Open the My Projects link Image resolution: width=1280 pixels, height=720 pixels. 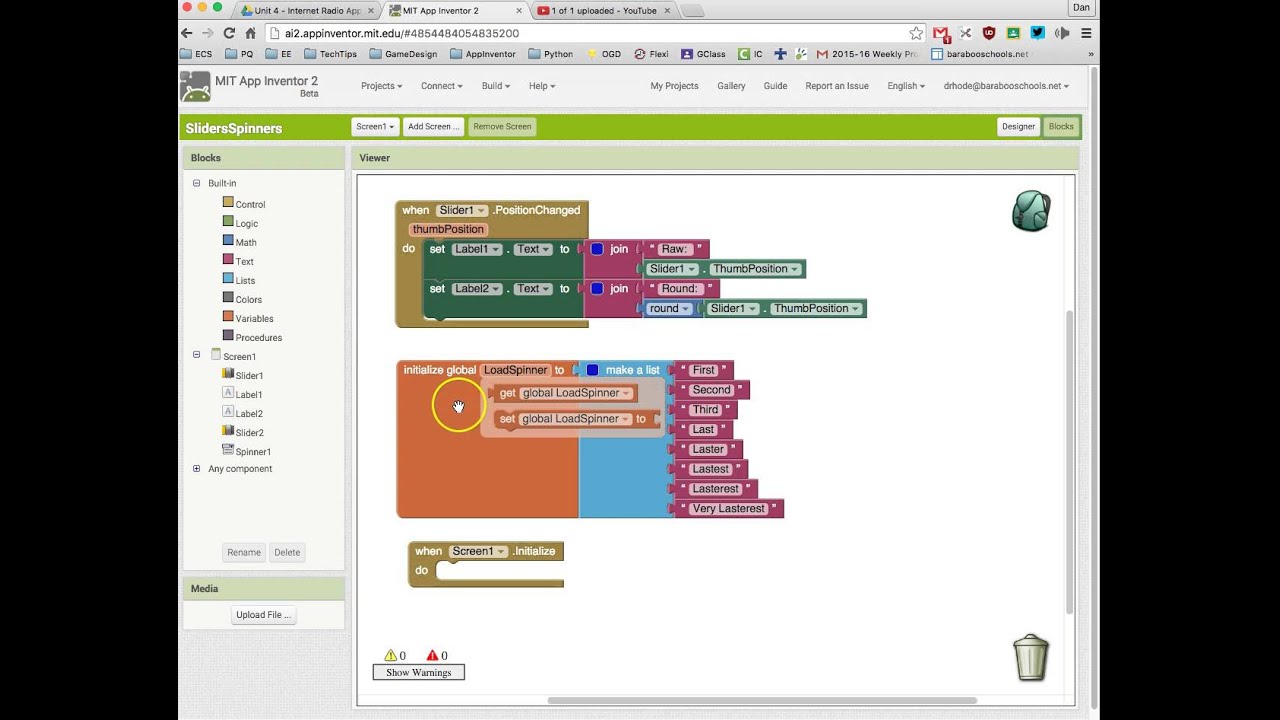[674, 86]
